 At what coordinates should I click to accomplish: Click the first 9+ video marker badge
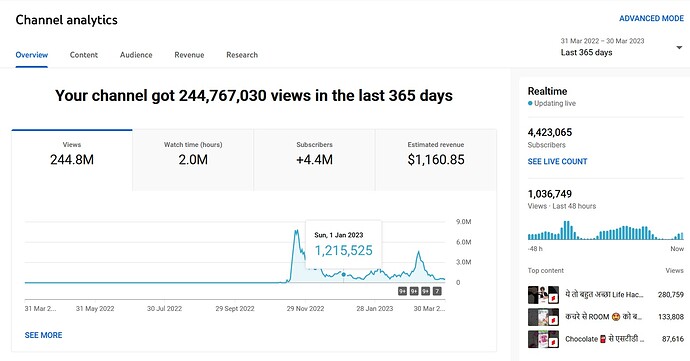click(x=402, y=291)
